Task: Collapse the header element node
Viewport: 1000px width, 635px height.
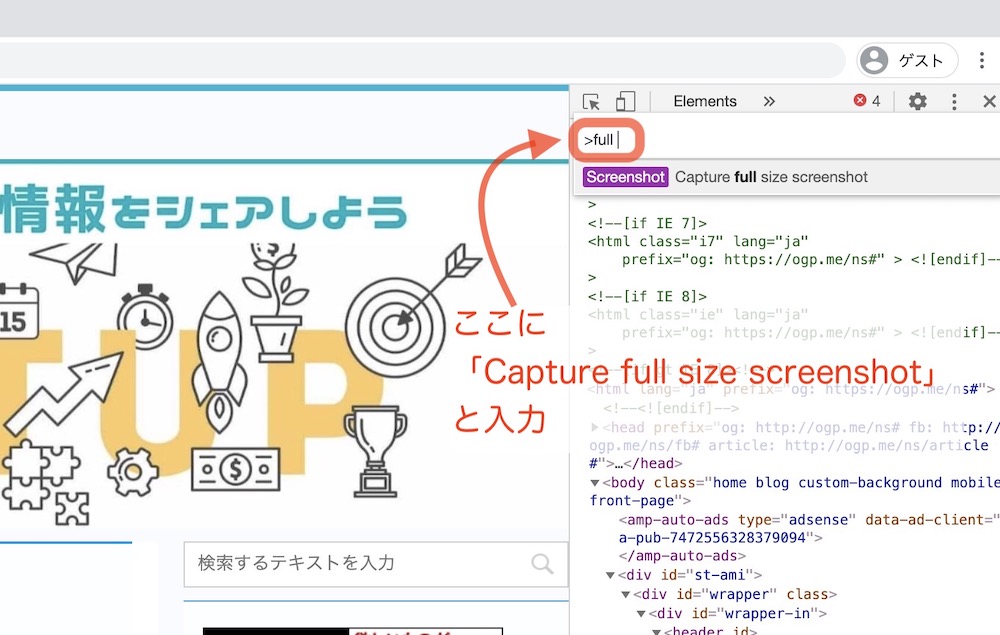Action: pos(656,631)
